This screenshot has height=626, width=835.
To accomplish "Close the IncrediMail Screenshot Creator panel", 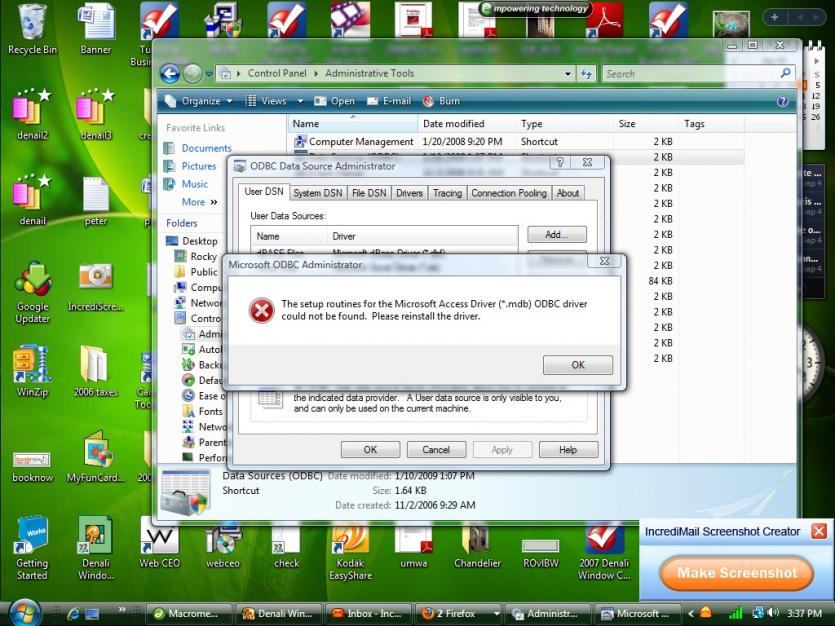I will click(818, 531).
